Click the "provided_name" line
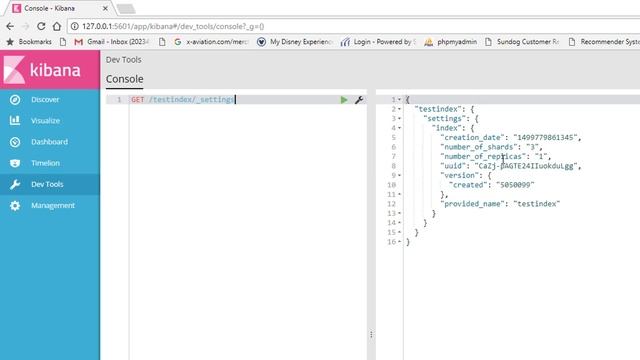640x360 pixels. coord(500,204)
